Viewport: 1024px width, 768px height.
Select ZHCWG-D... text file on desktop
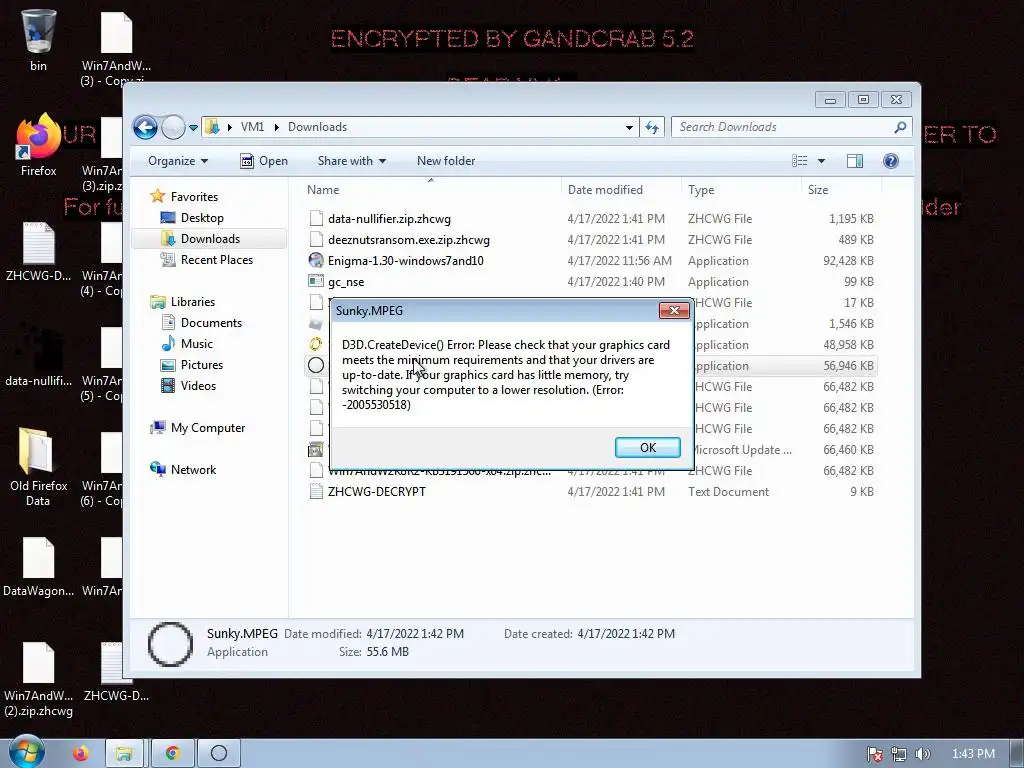coord(38,252)
